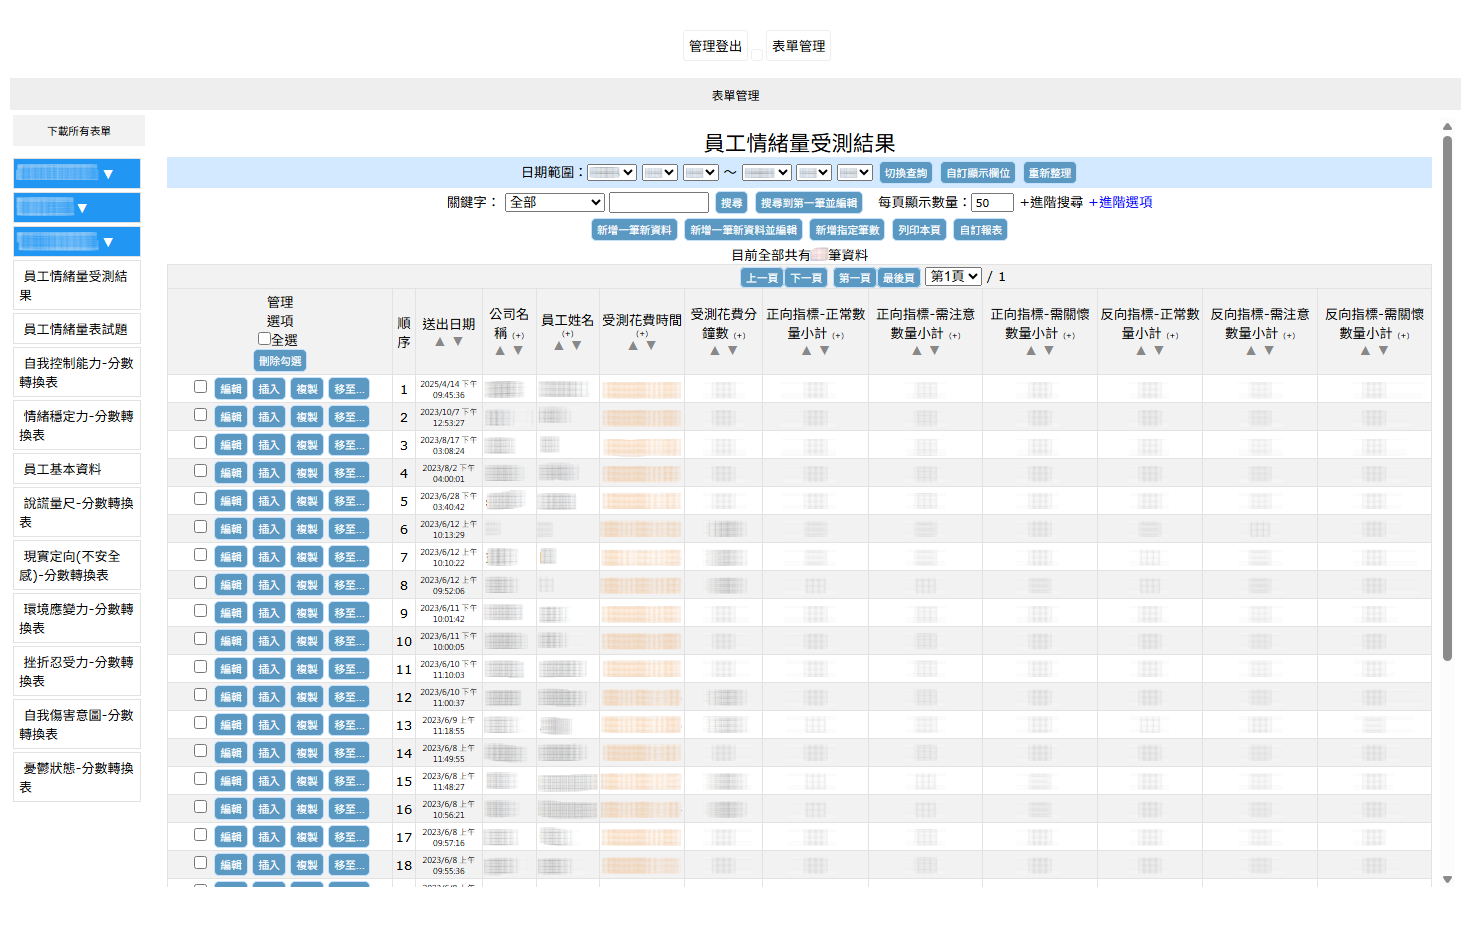The width and height of the screenshot is (1471, 937).
Task: Check the checkbox for row 1
Action: (200, 387)
